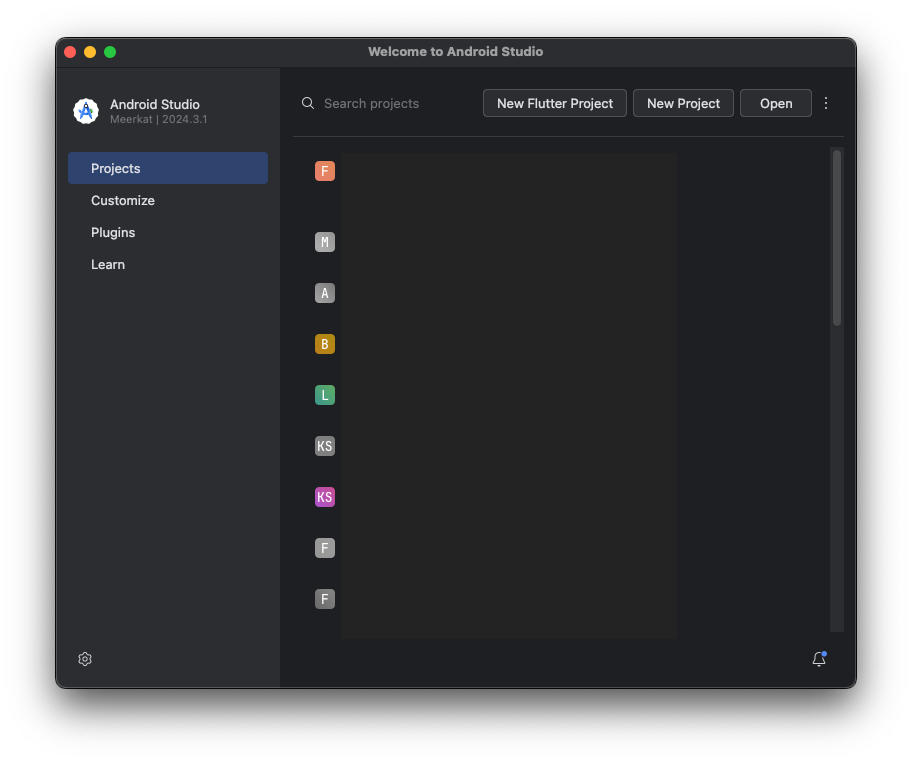
Task: Go to the Learn tab
Action: (x=168, y=264)
